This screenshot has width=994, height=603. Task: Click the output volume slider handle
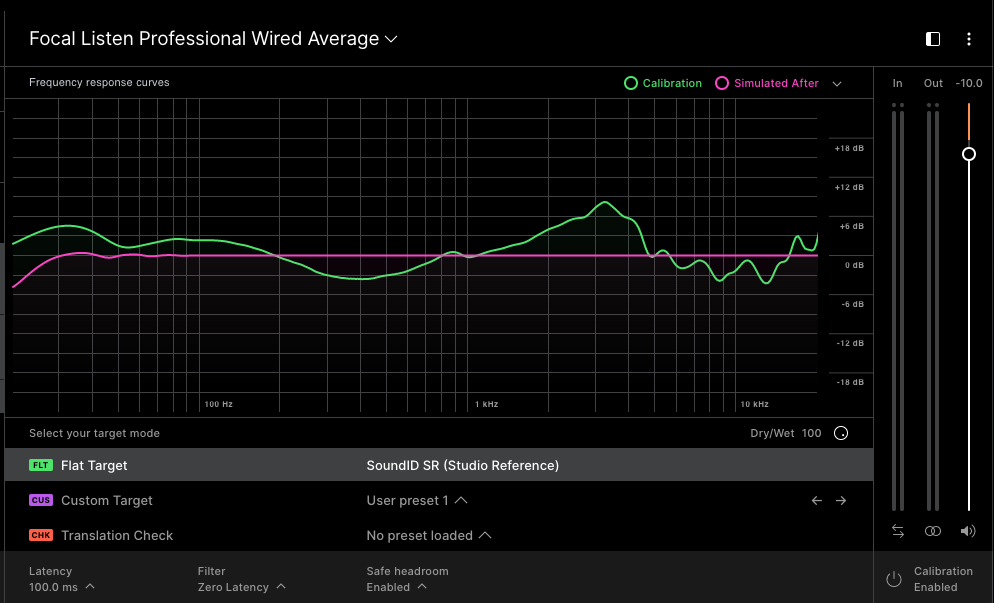coord(968,154)
